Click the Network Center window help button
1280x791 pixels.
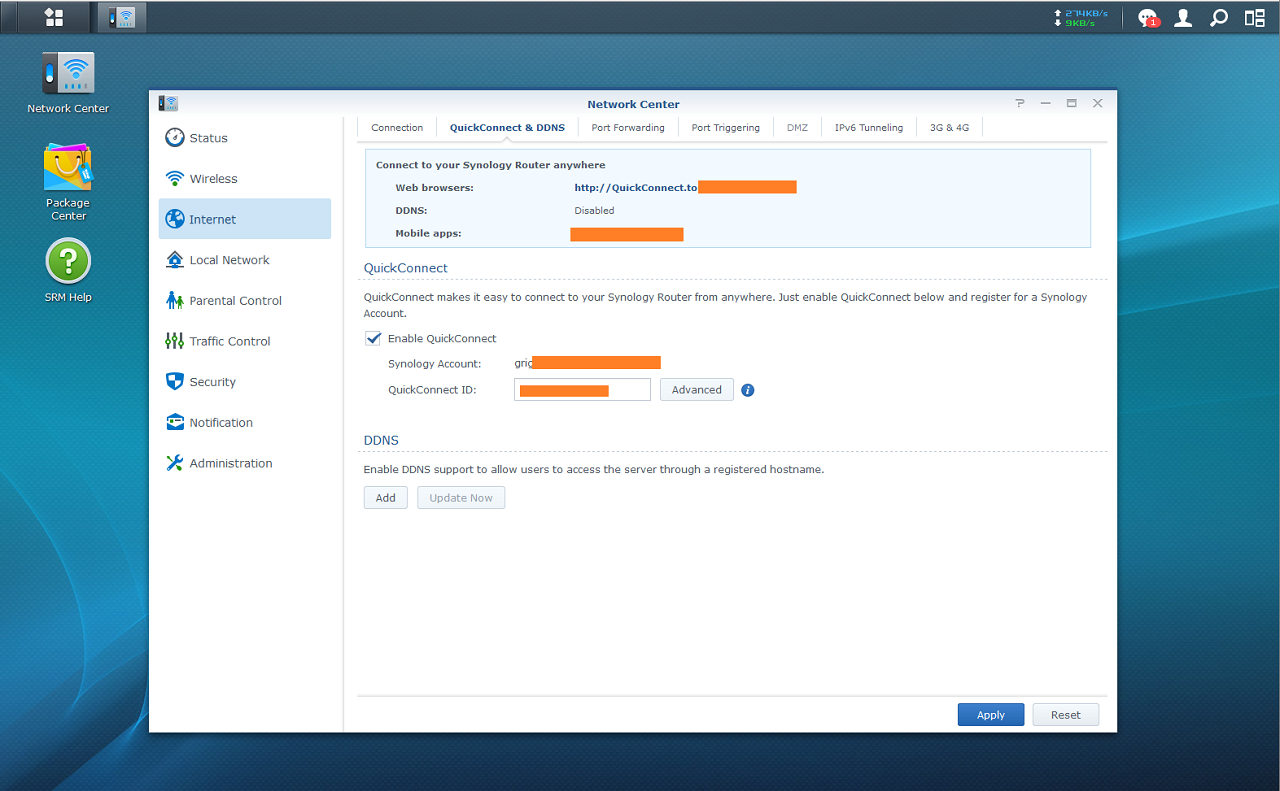[1020, 103]
